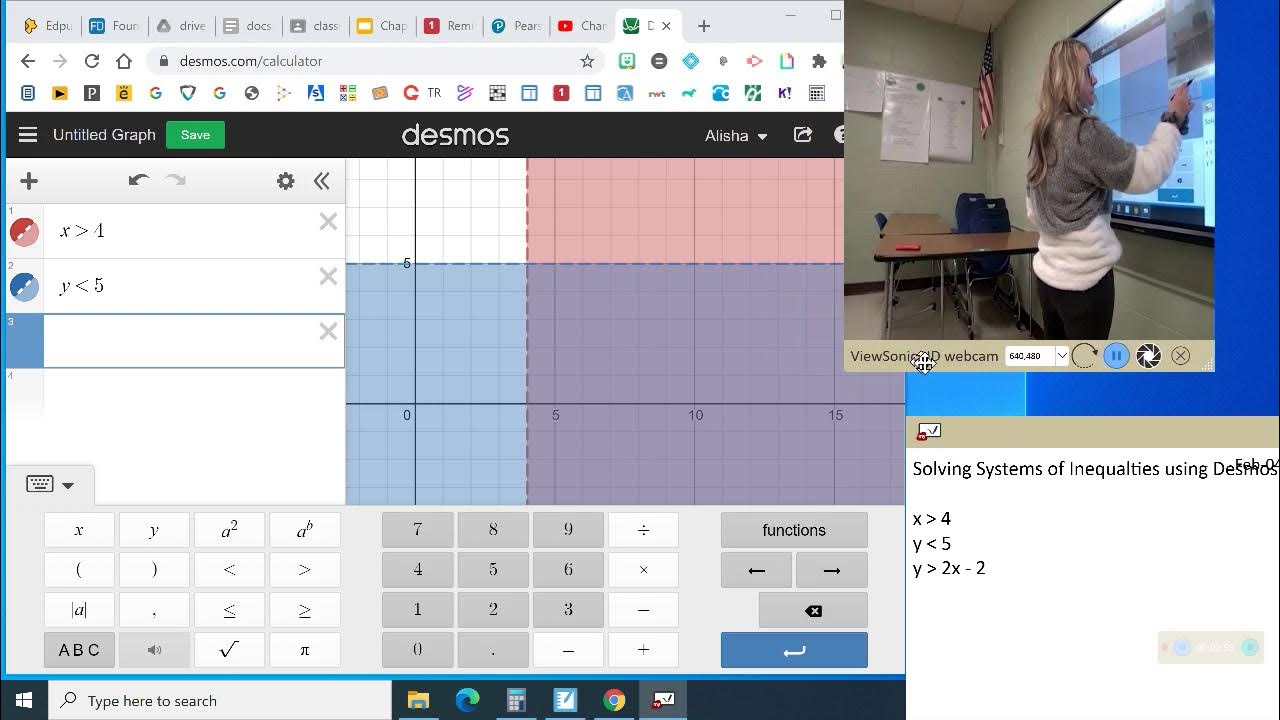Click the blue keypad enter key
The image size is (1280, 720).
[794, 650]
